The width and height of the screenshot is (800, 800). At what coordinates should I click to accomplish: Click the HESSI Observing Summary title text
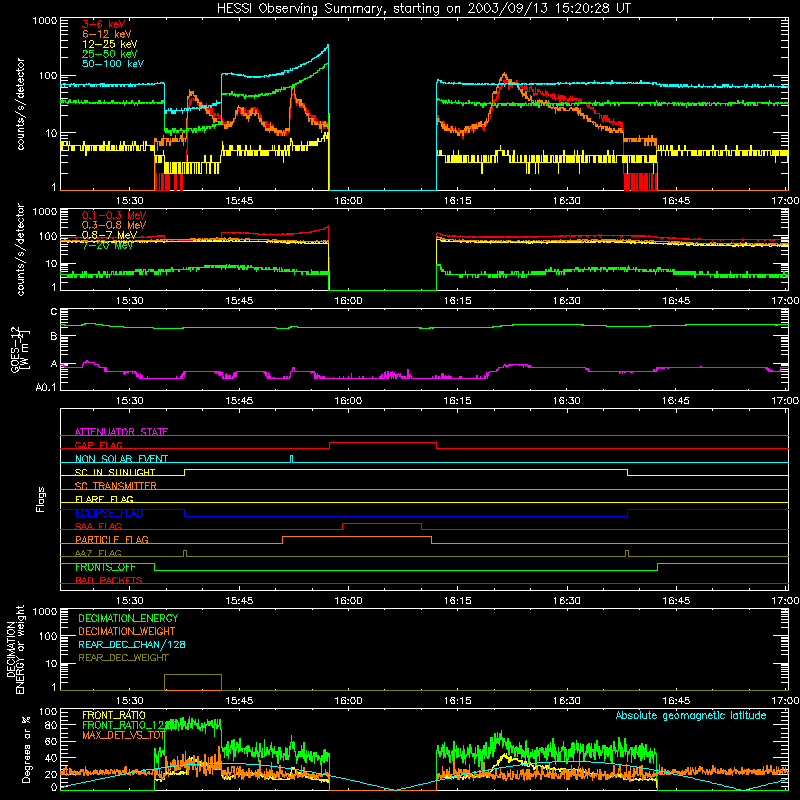click(423, 9)
